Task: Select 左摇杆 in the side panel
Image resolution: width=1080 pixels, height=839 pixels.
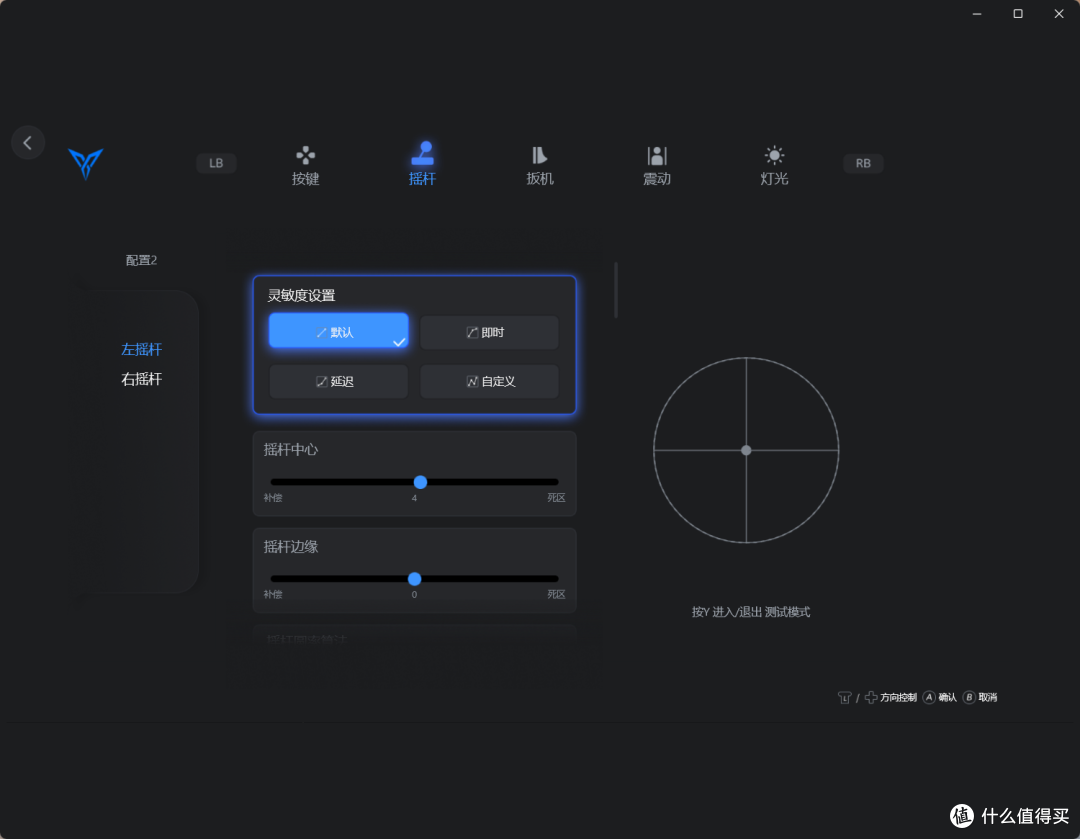Action: 141,349
